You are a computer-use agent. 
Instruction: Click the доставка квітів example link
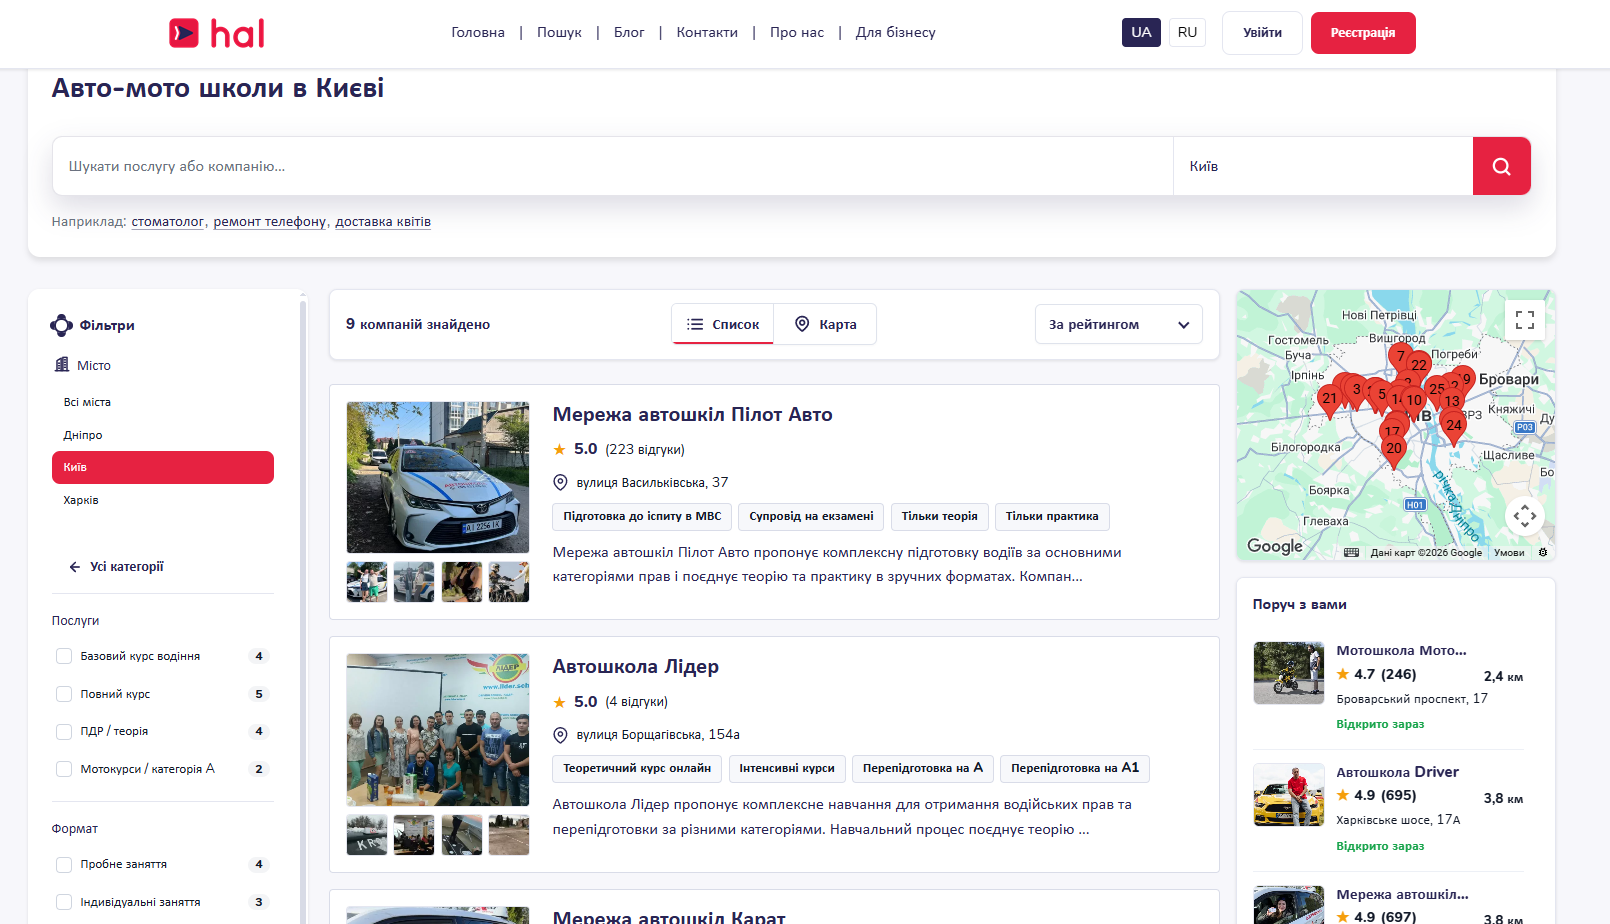pyautogui.click(x=383, y=222)
